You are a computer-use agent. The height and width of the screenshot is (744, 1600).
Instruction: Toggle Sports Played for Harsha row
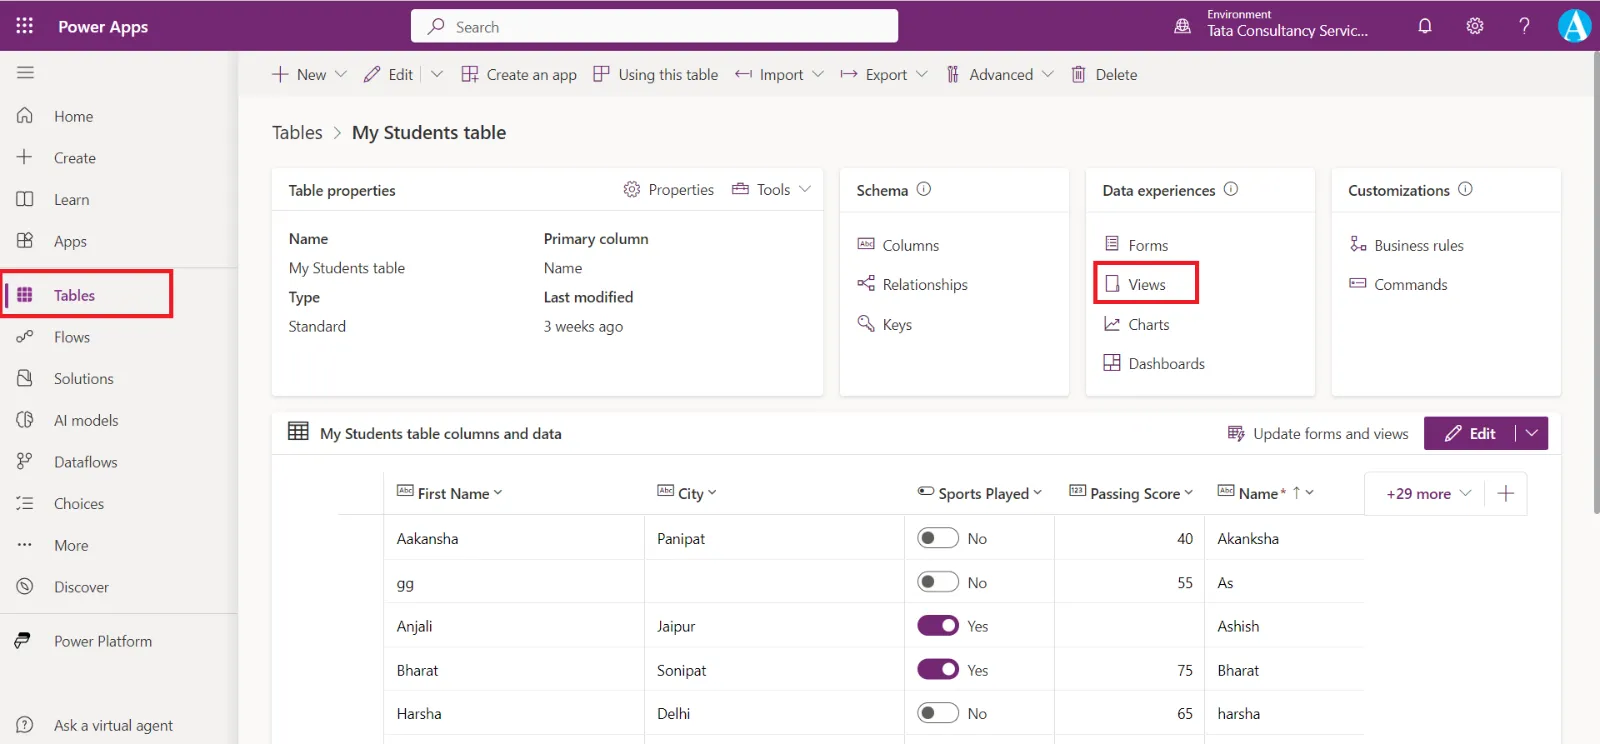point(938,713)
